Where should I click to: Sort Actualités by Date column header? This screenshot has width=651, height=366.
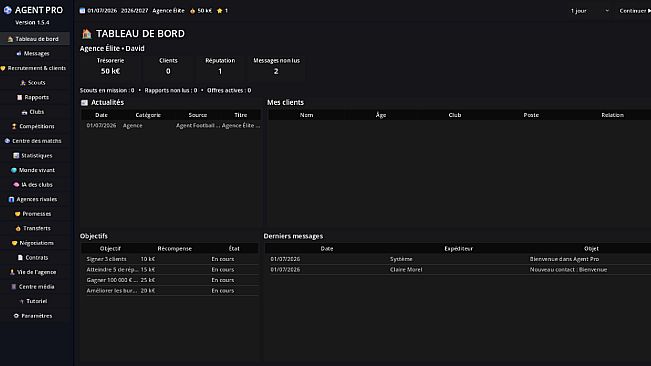pyautogui.click(x=101, y=115)
